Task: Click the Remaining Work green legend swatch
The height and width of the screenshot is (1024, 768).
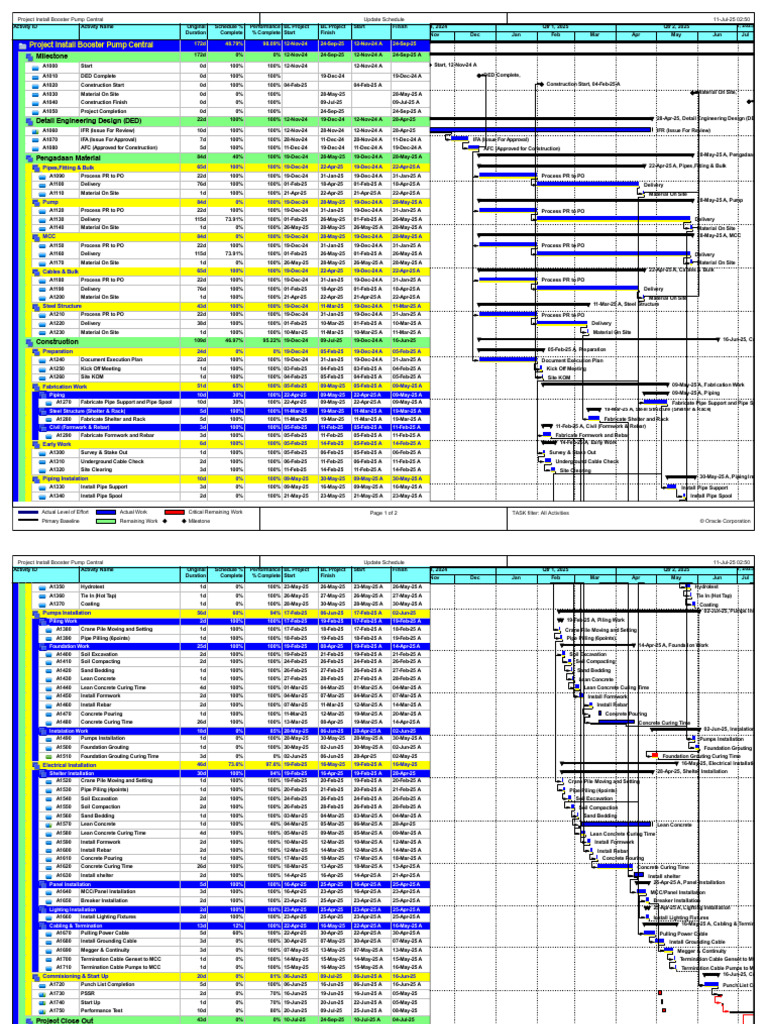Action: coord(106,521)
